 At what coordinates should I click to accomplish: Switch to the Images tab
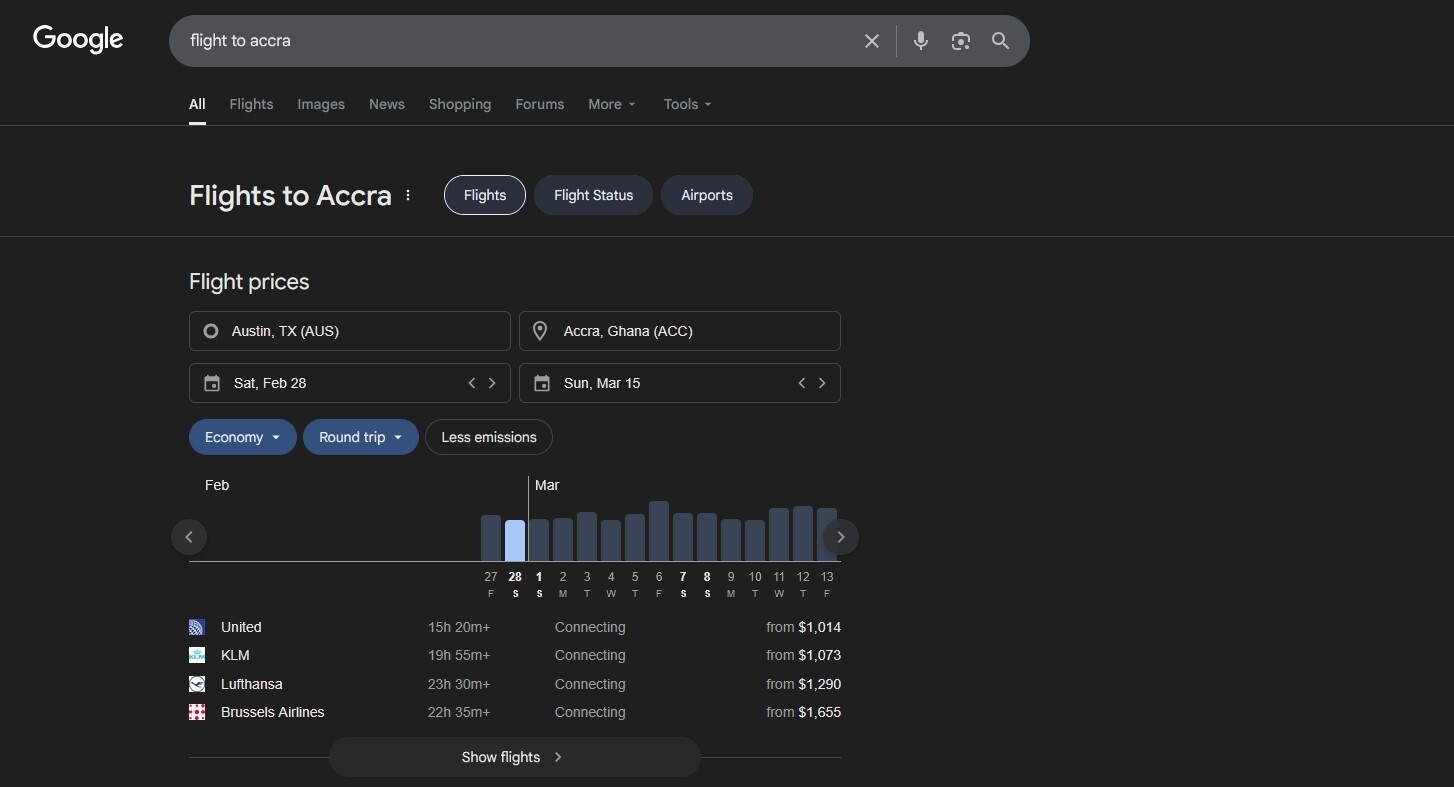click(x=321, y=104)
